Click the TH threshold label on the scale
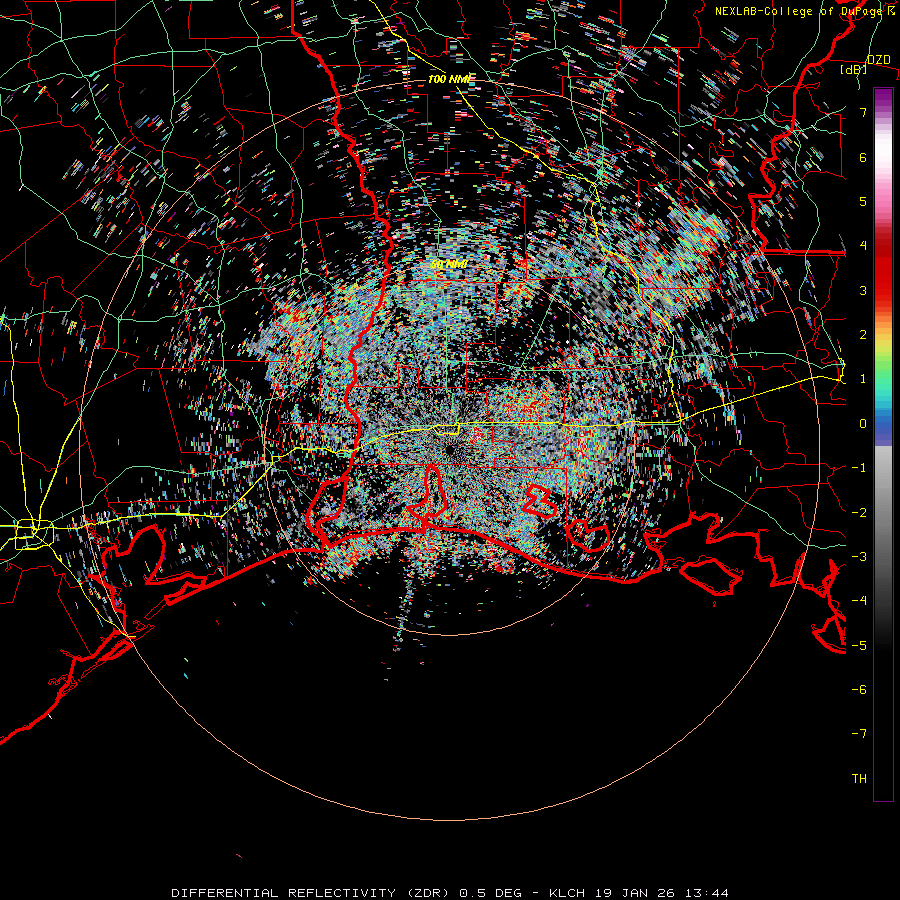The height and width of the screenshot is (900, 900). pos(859,778)
